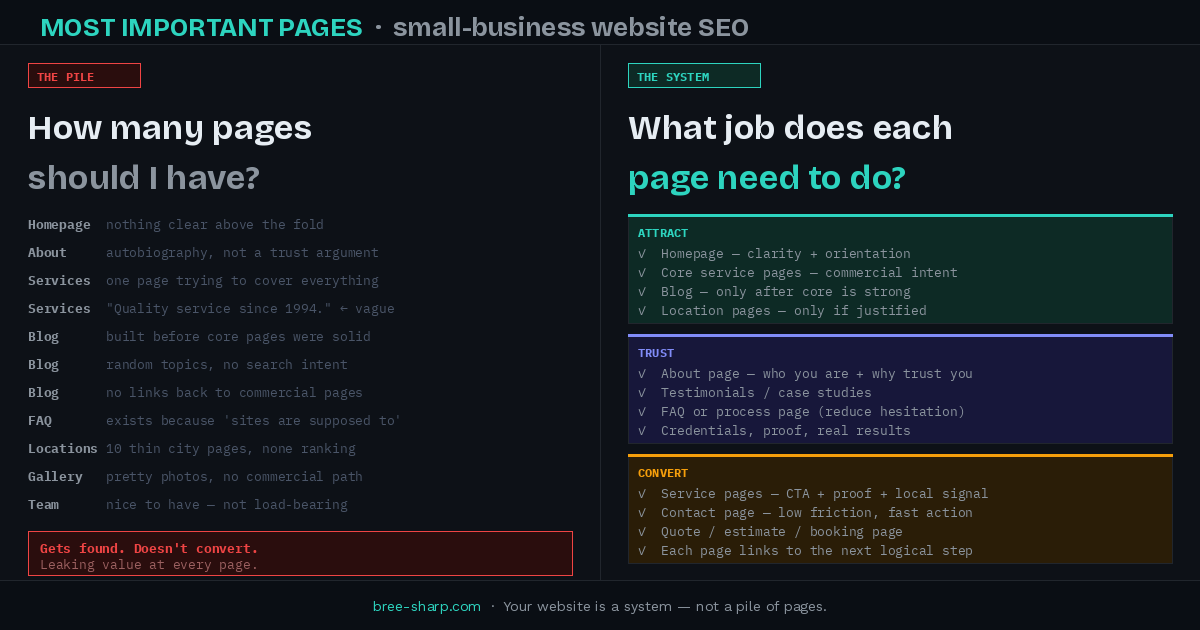Toggle the Core service pages item
The image size is (1200, 630).
[x=641, y=272]
